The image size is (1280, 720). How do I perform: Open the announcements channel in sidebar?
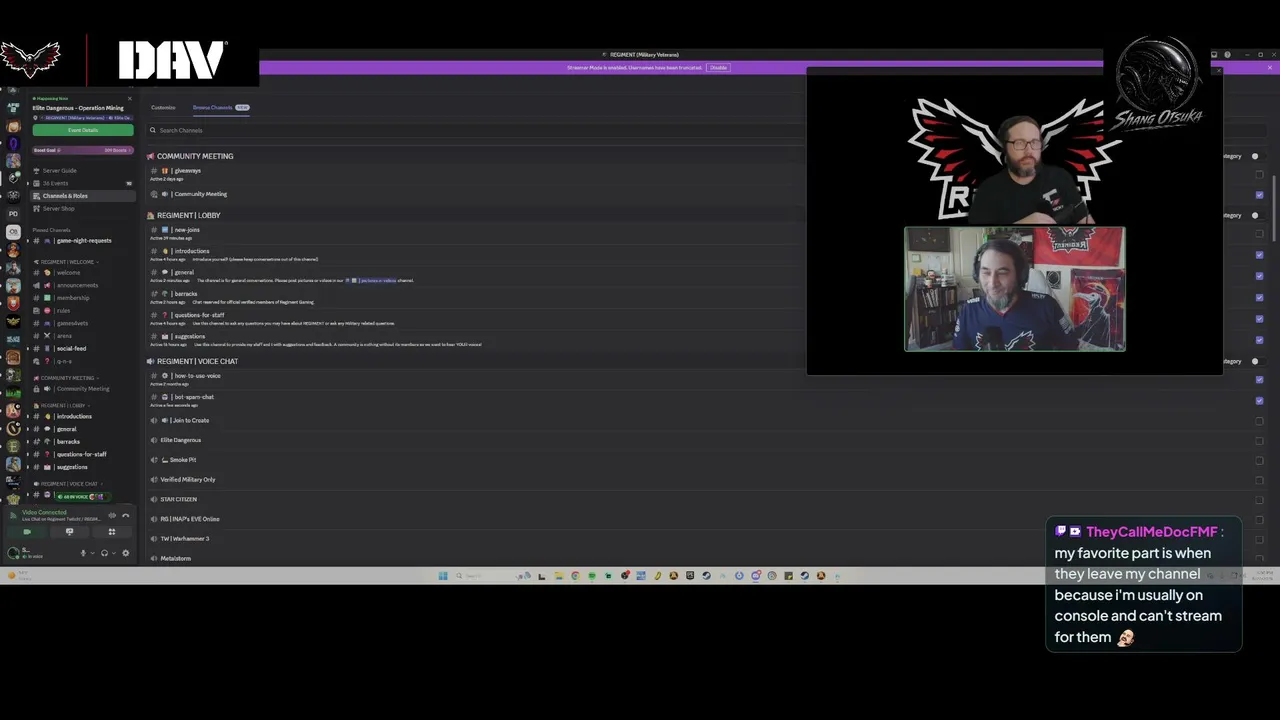(83, 285)
